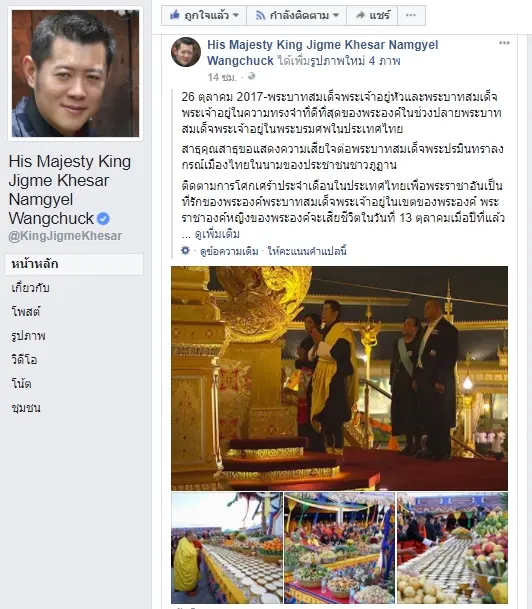
Task: Click the ให้คะแนนคำแปลนี้ link
Action: (307, 251)
